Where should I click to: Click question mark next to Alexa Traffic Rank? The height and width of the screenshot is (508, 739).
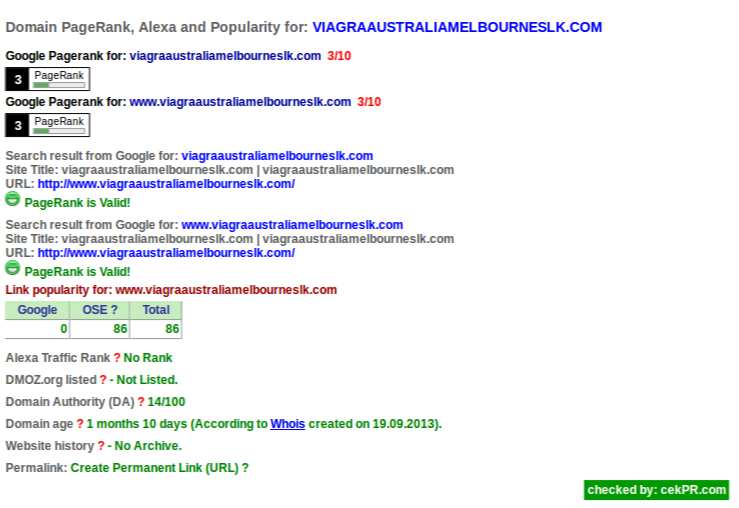117,358
